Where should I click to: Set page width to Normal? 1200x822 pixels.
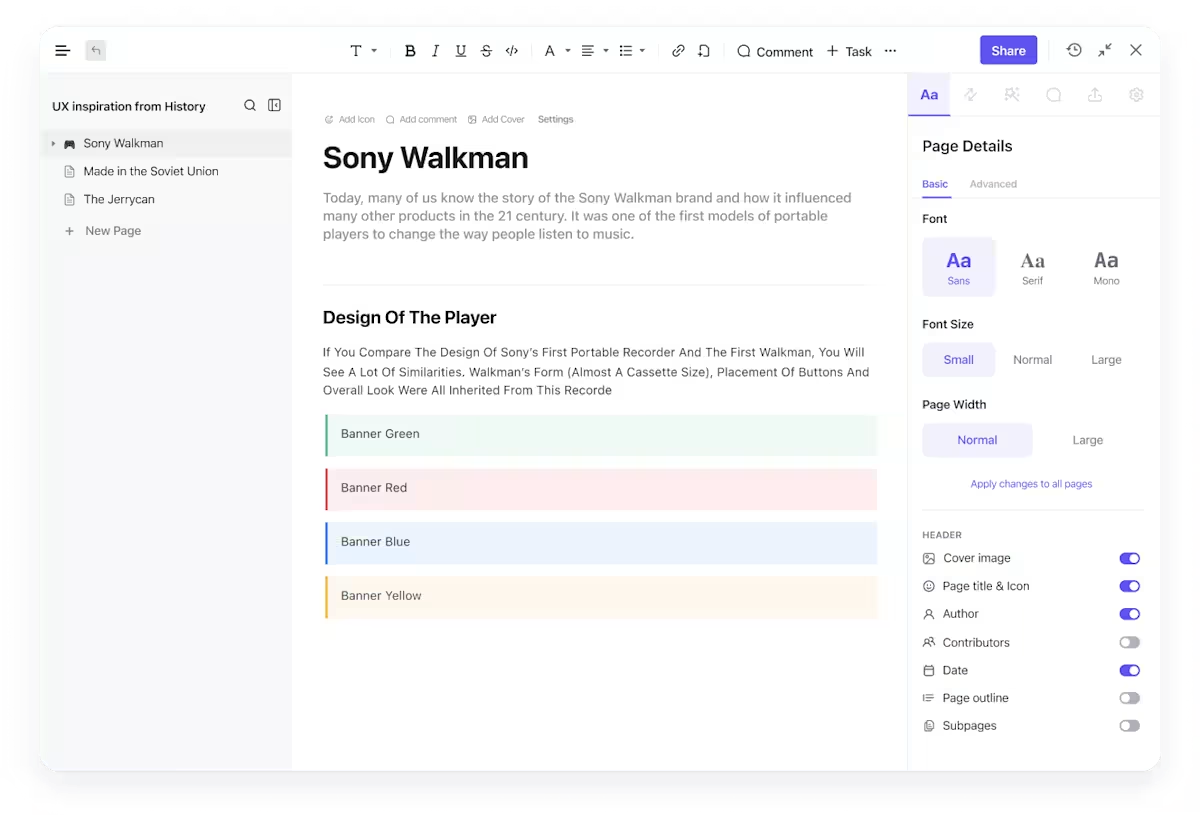(x=977, y=440)
